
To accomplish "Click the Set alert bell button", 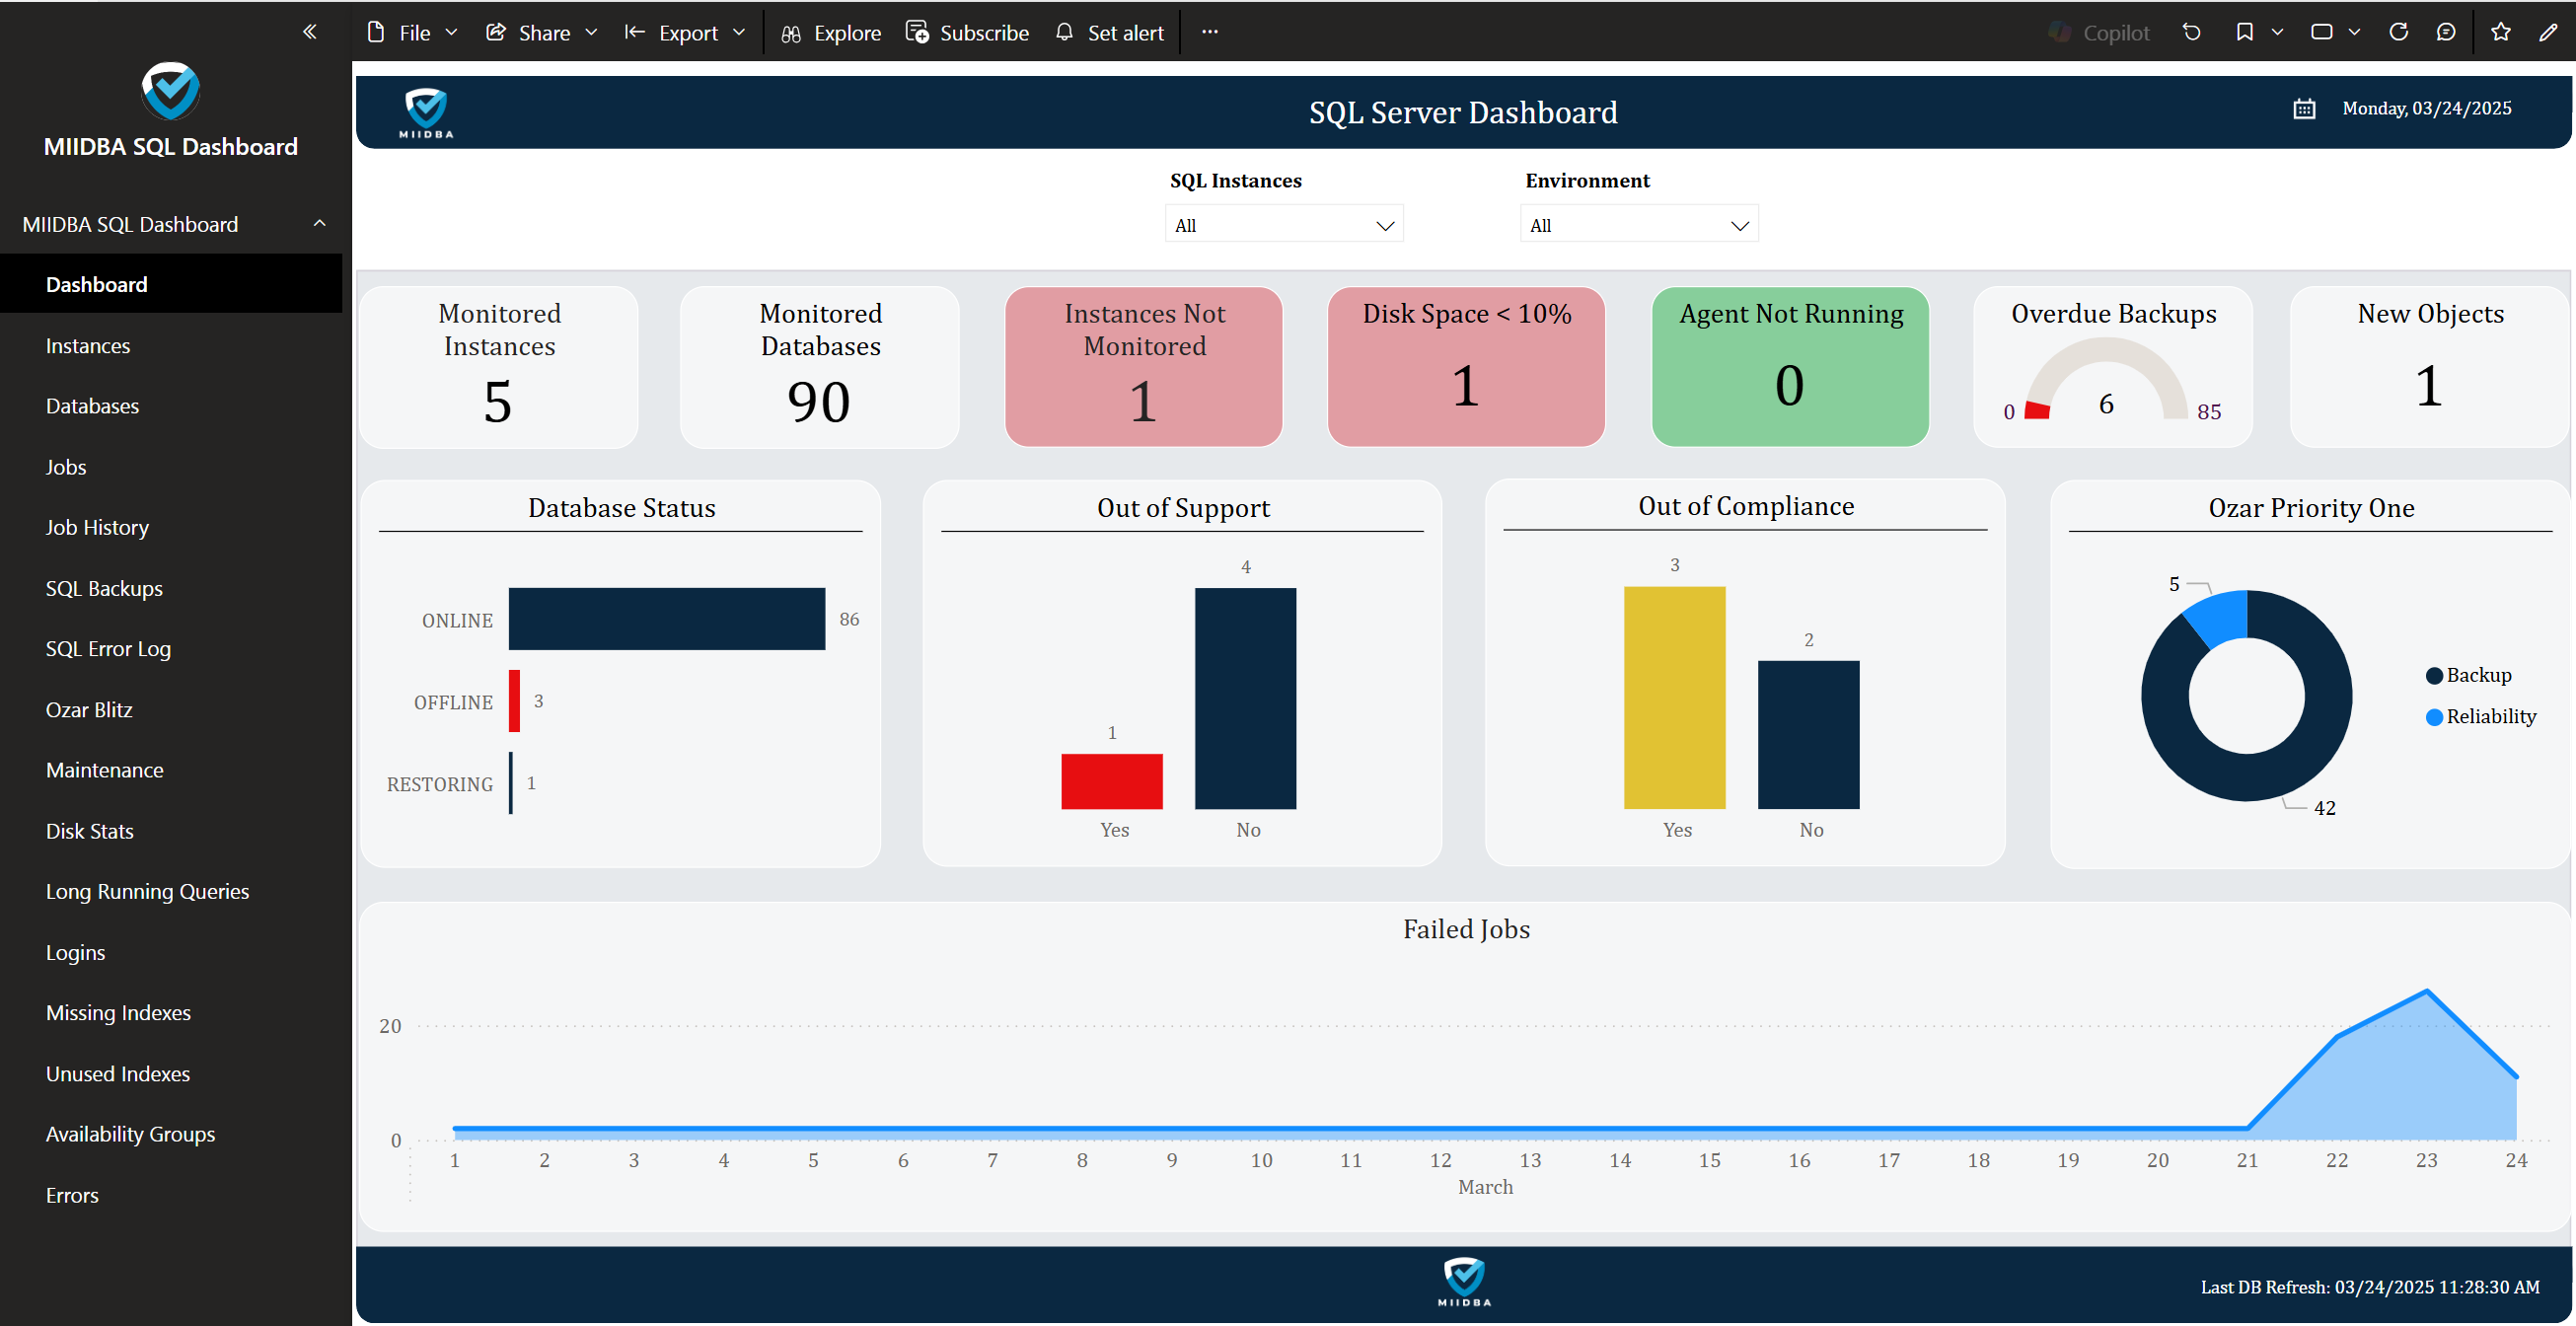I will pyautogui.click(x=1109, y=33).
